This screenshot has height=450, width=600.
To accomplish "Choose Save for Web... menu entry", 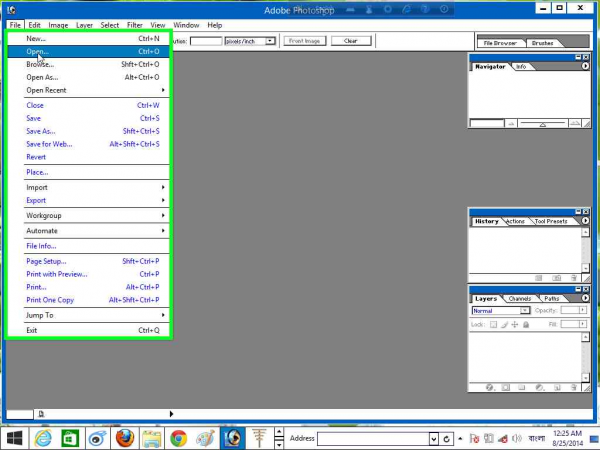I will (88, 144).
